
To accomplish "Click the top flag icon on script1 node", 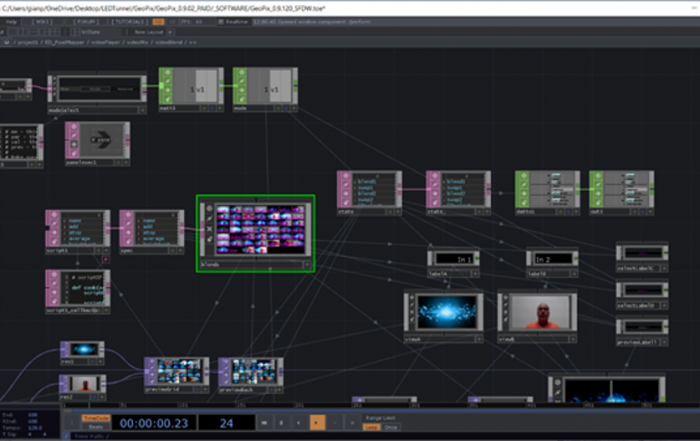I will 52,214.
